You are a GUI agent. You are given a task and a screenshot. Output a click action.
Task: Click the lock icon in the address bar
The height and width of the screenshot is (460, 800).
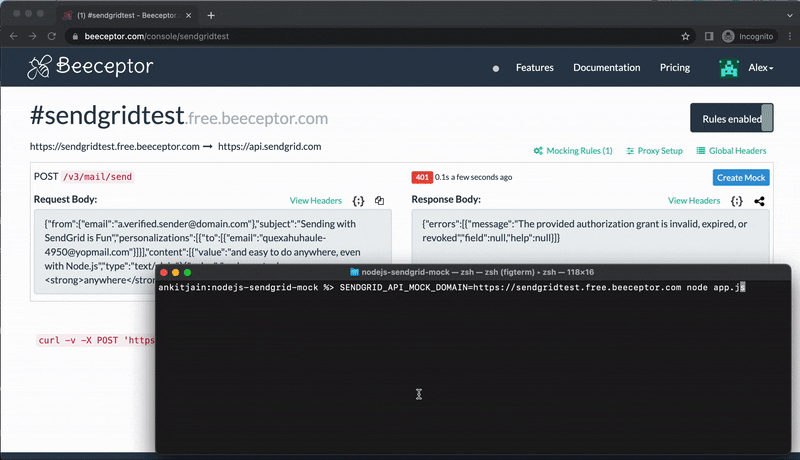point(75,36)
